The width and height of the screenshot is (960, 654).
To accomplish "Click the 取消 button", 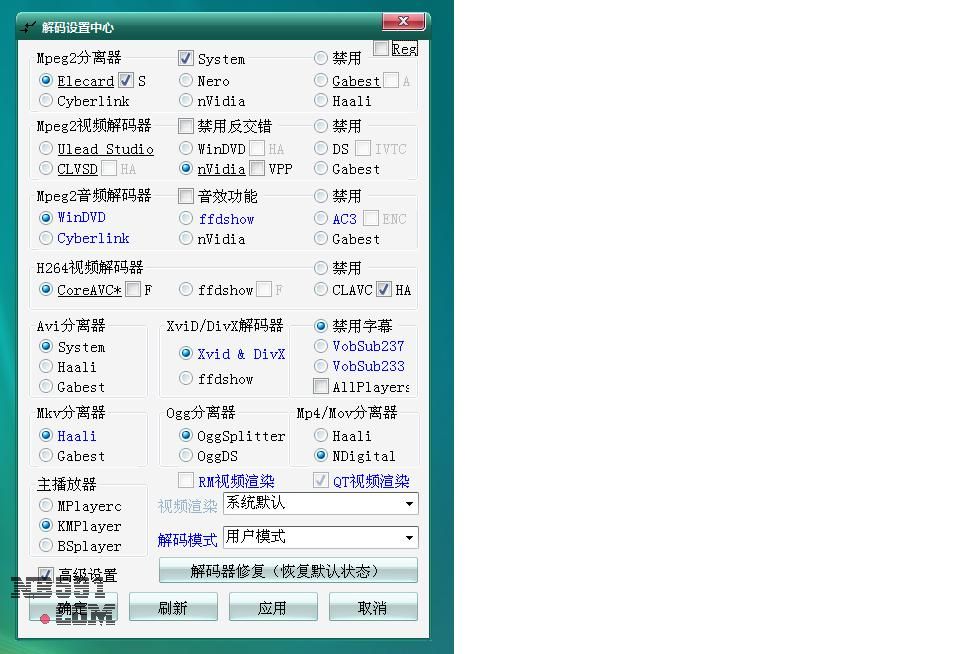I will pyautogui.click(x=373, y=607).
